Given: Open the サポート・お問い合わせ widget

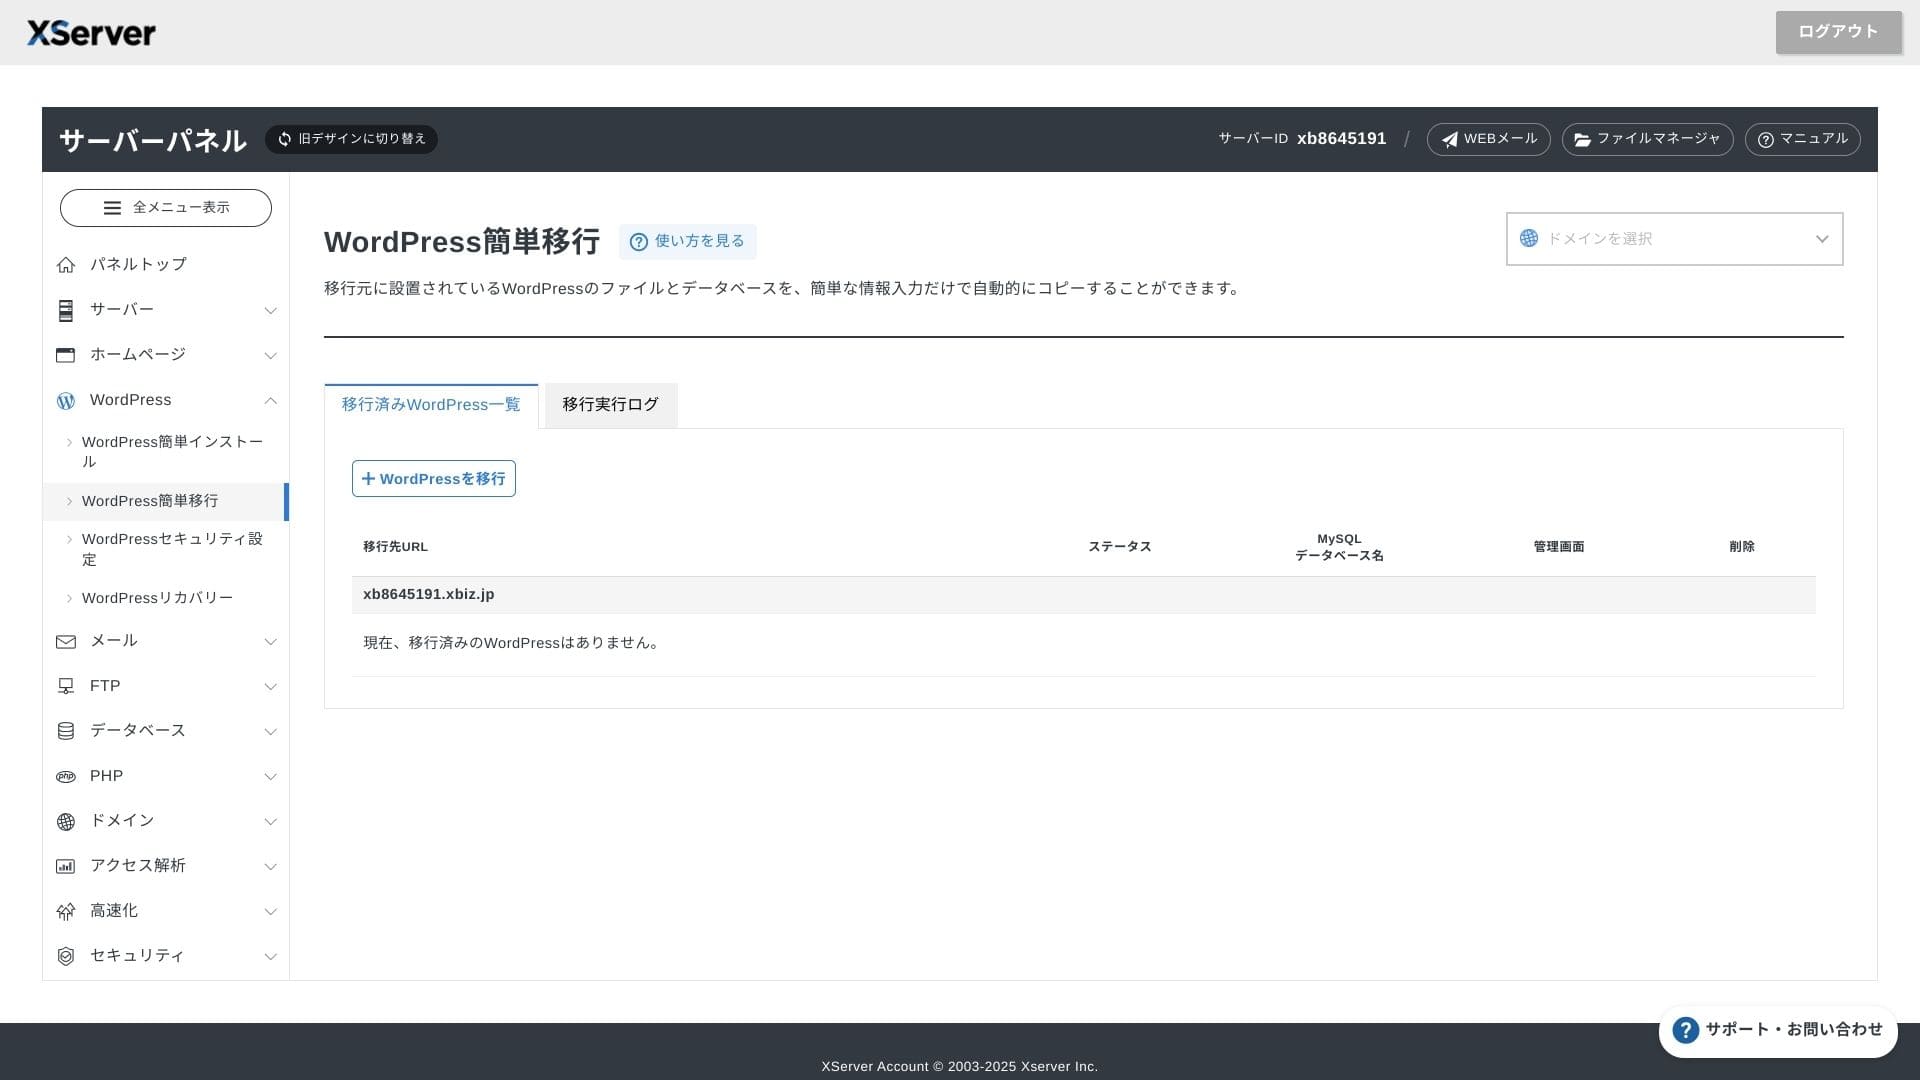Looking at the screenshot, I should [x=1778, y=1031].
